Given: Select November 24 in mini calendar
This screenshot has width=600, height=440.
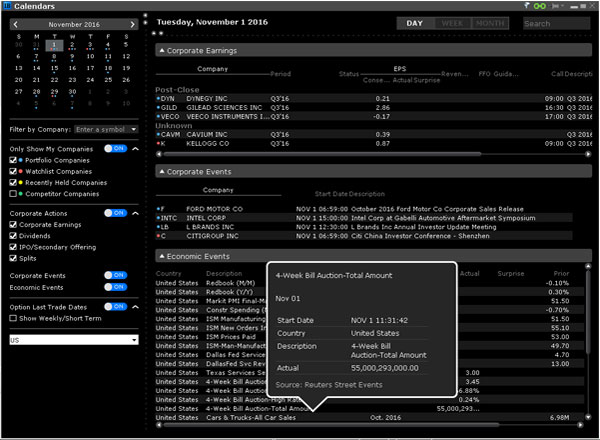Looking at the screenshot, I should [x=90, y=80].
